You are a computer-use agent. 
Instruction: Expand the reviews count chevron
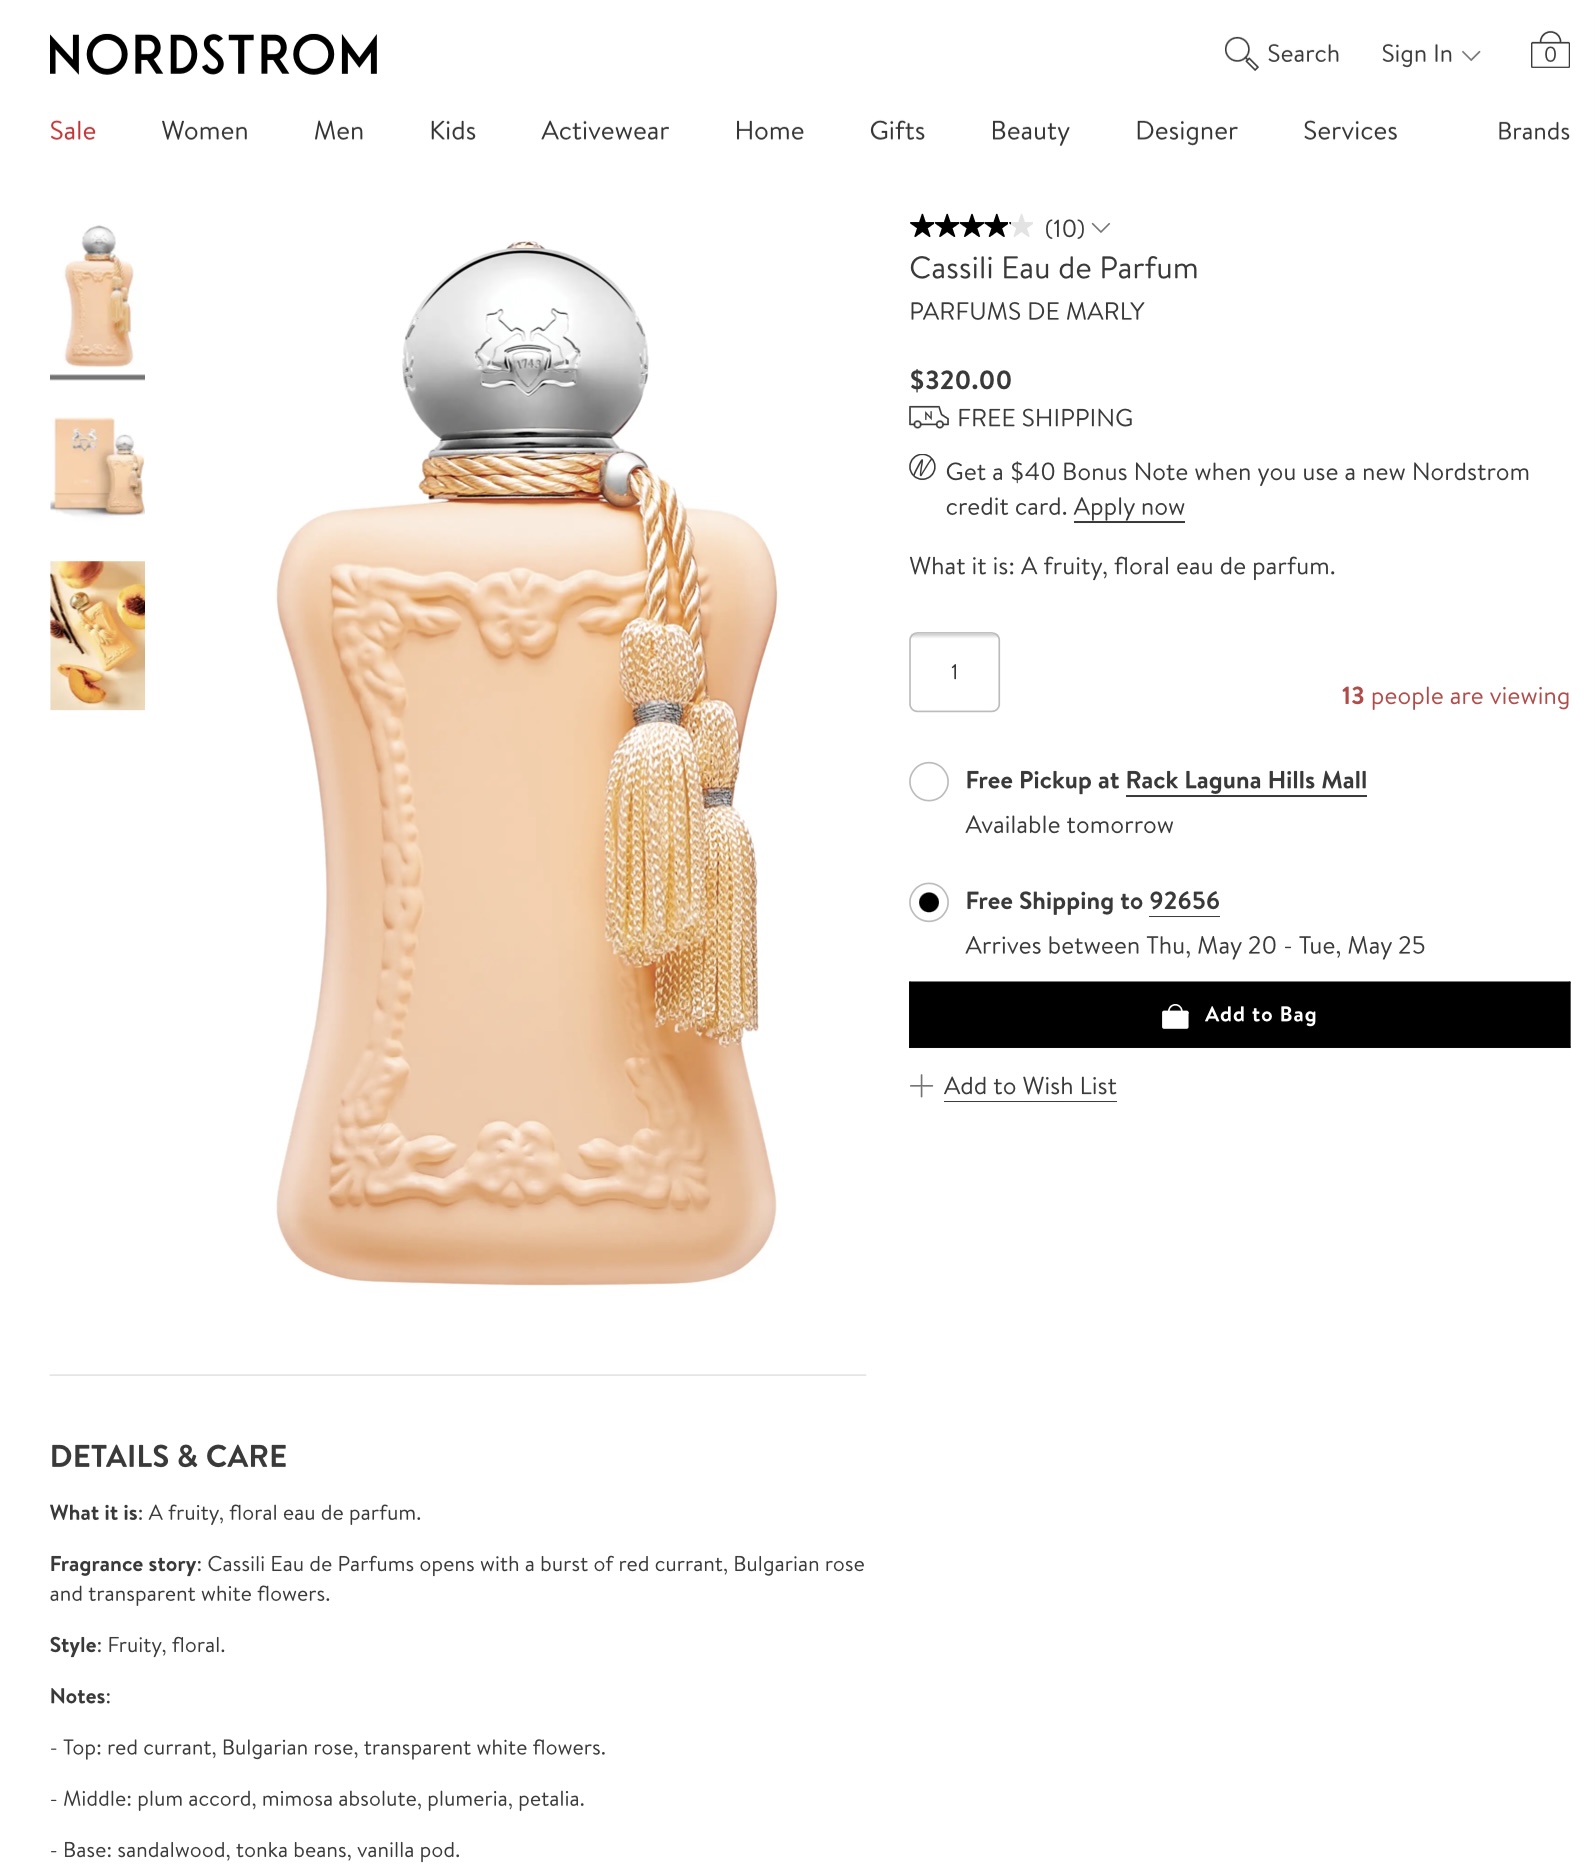tap(1101, 228)
